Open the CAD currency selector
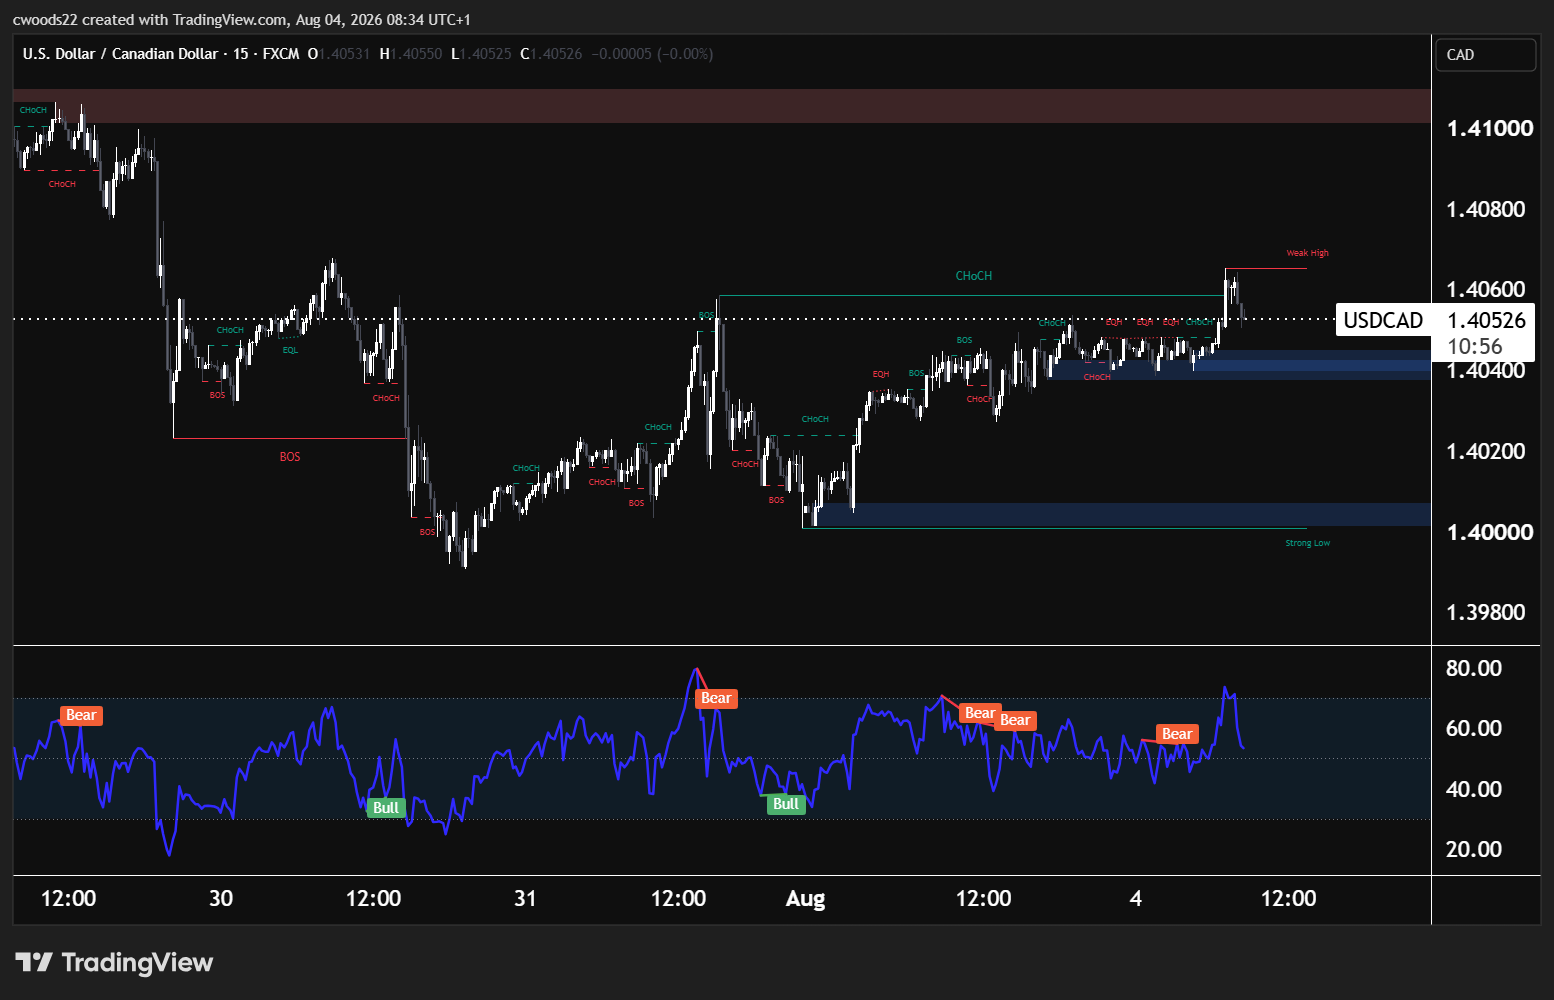 1485,55
